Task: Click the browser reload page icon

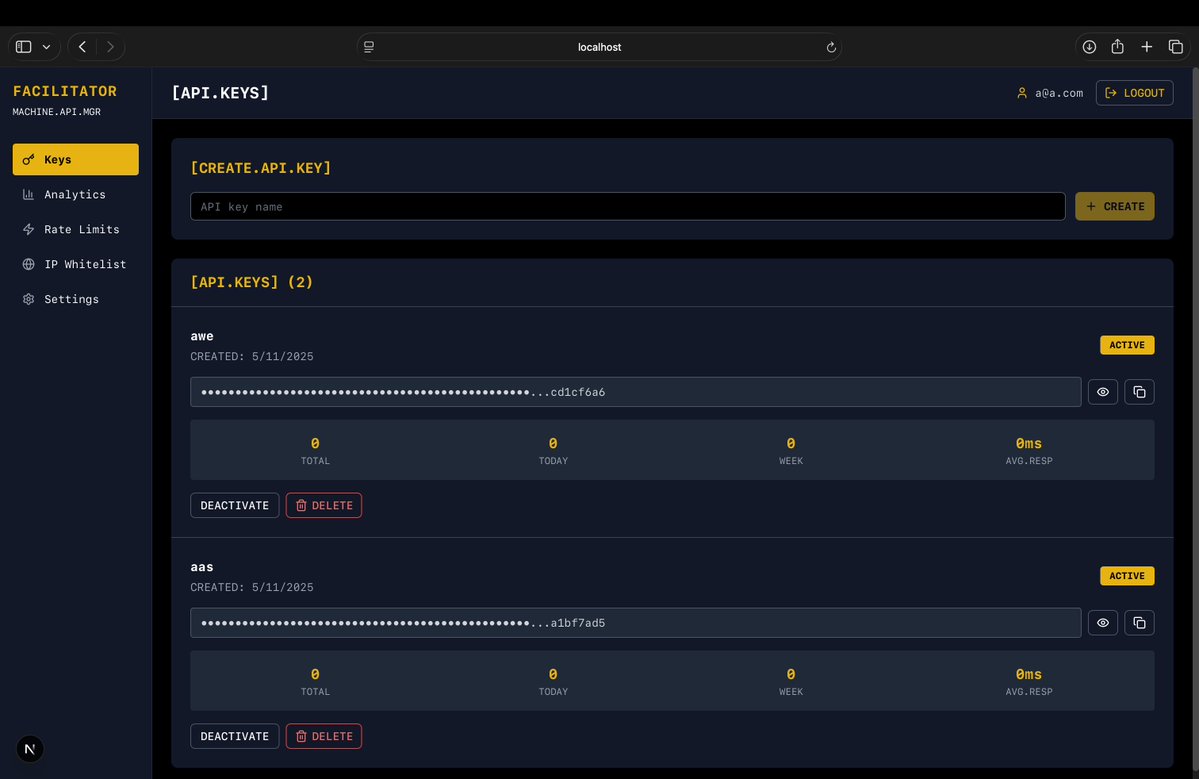Action: coord(831,47)
